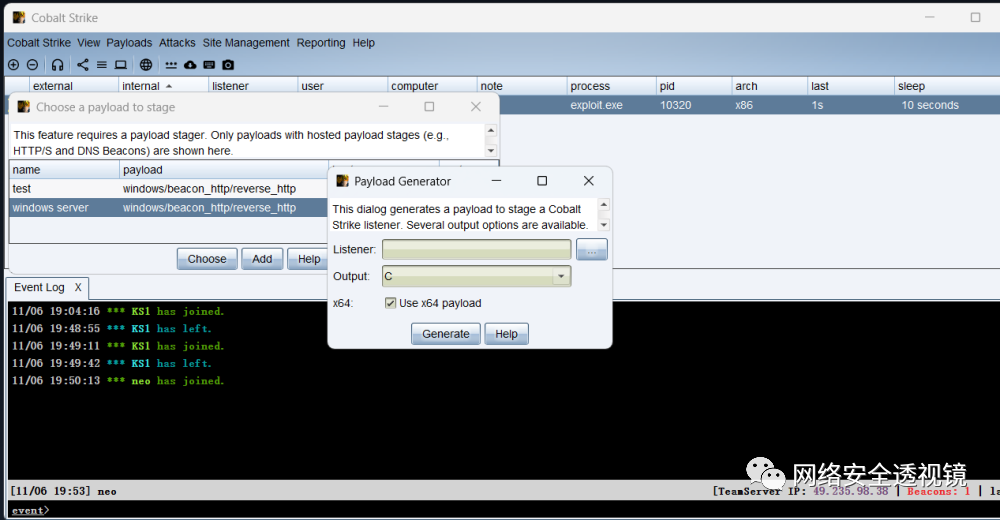Click the '10 seconds' sleep value
The image size is (1000, 520).
930,105
